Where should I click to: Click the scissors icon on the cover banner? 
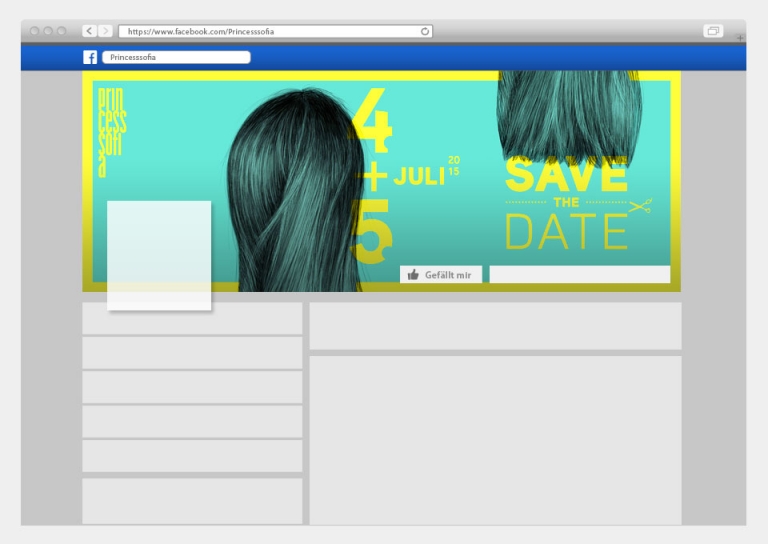coord(640,206)
